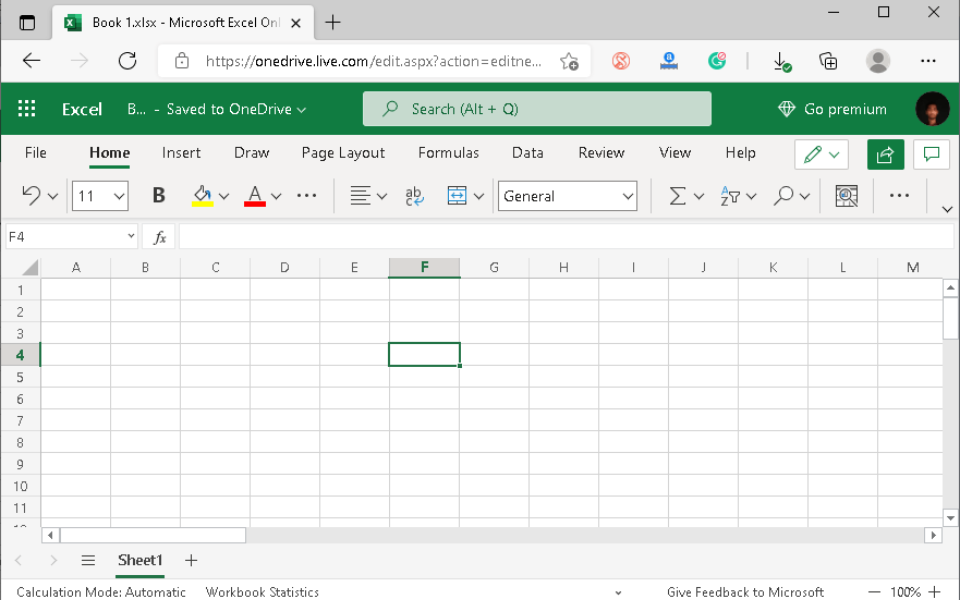960x600 pixels.
Task: Open the Grammarly extension icon
Action: [716, 61]
